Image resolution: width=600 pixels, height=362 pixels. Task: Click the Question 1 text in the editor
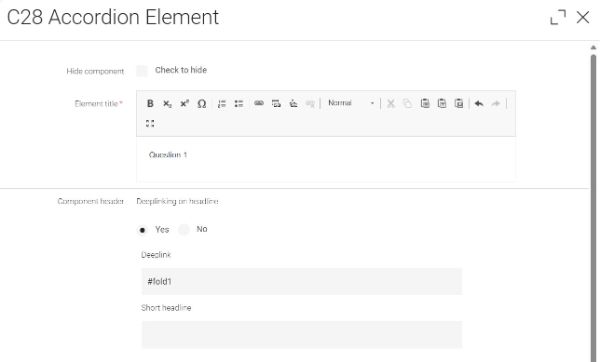click(168, 155)
